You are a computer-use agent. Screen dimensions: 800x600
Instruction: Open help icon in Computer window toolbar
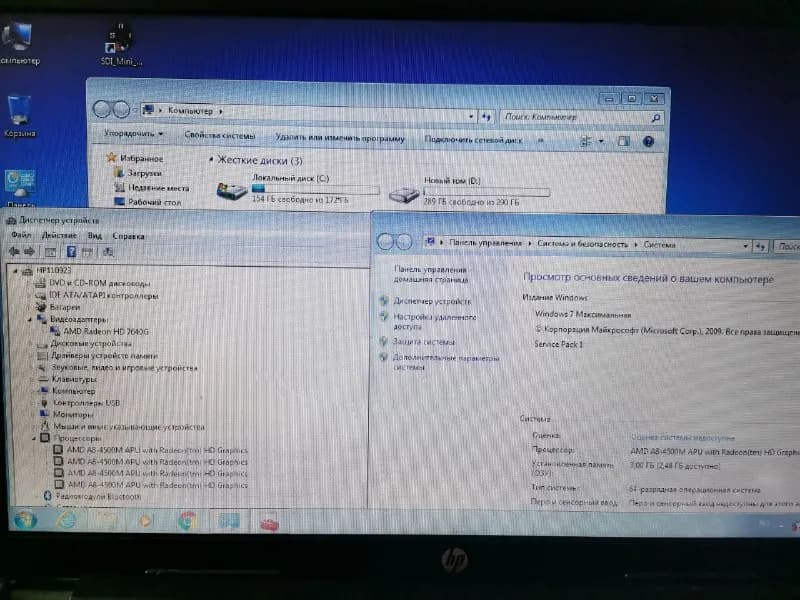pos(648,141)
